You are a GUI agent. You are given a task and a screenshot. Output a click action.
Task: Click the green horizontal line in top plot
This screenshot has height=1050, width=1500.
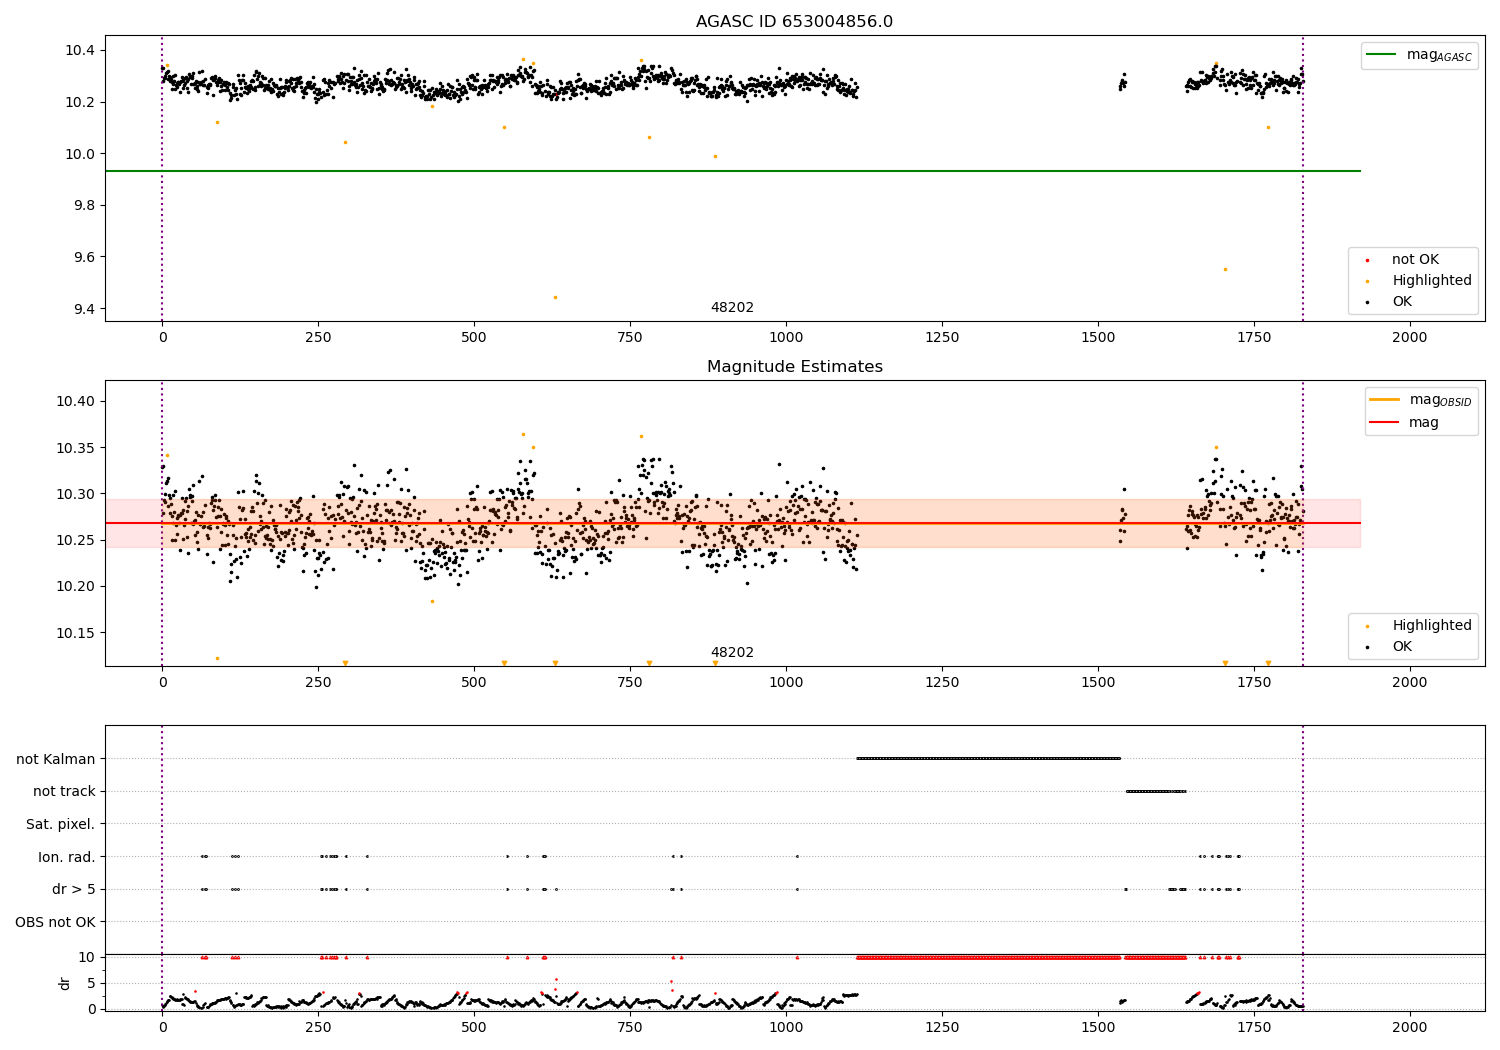click(732, 171)
